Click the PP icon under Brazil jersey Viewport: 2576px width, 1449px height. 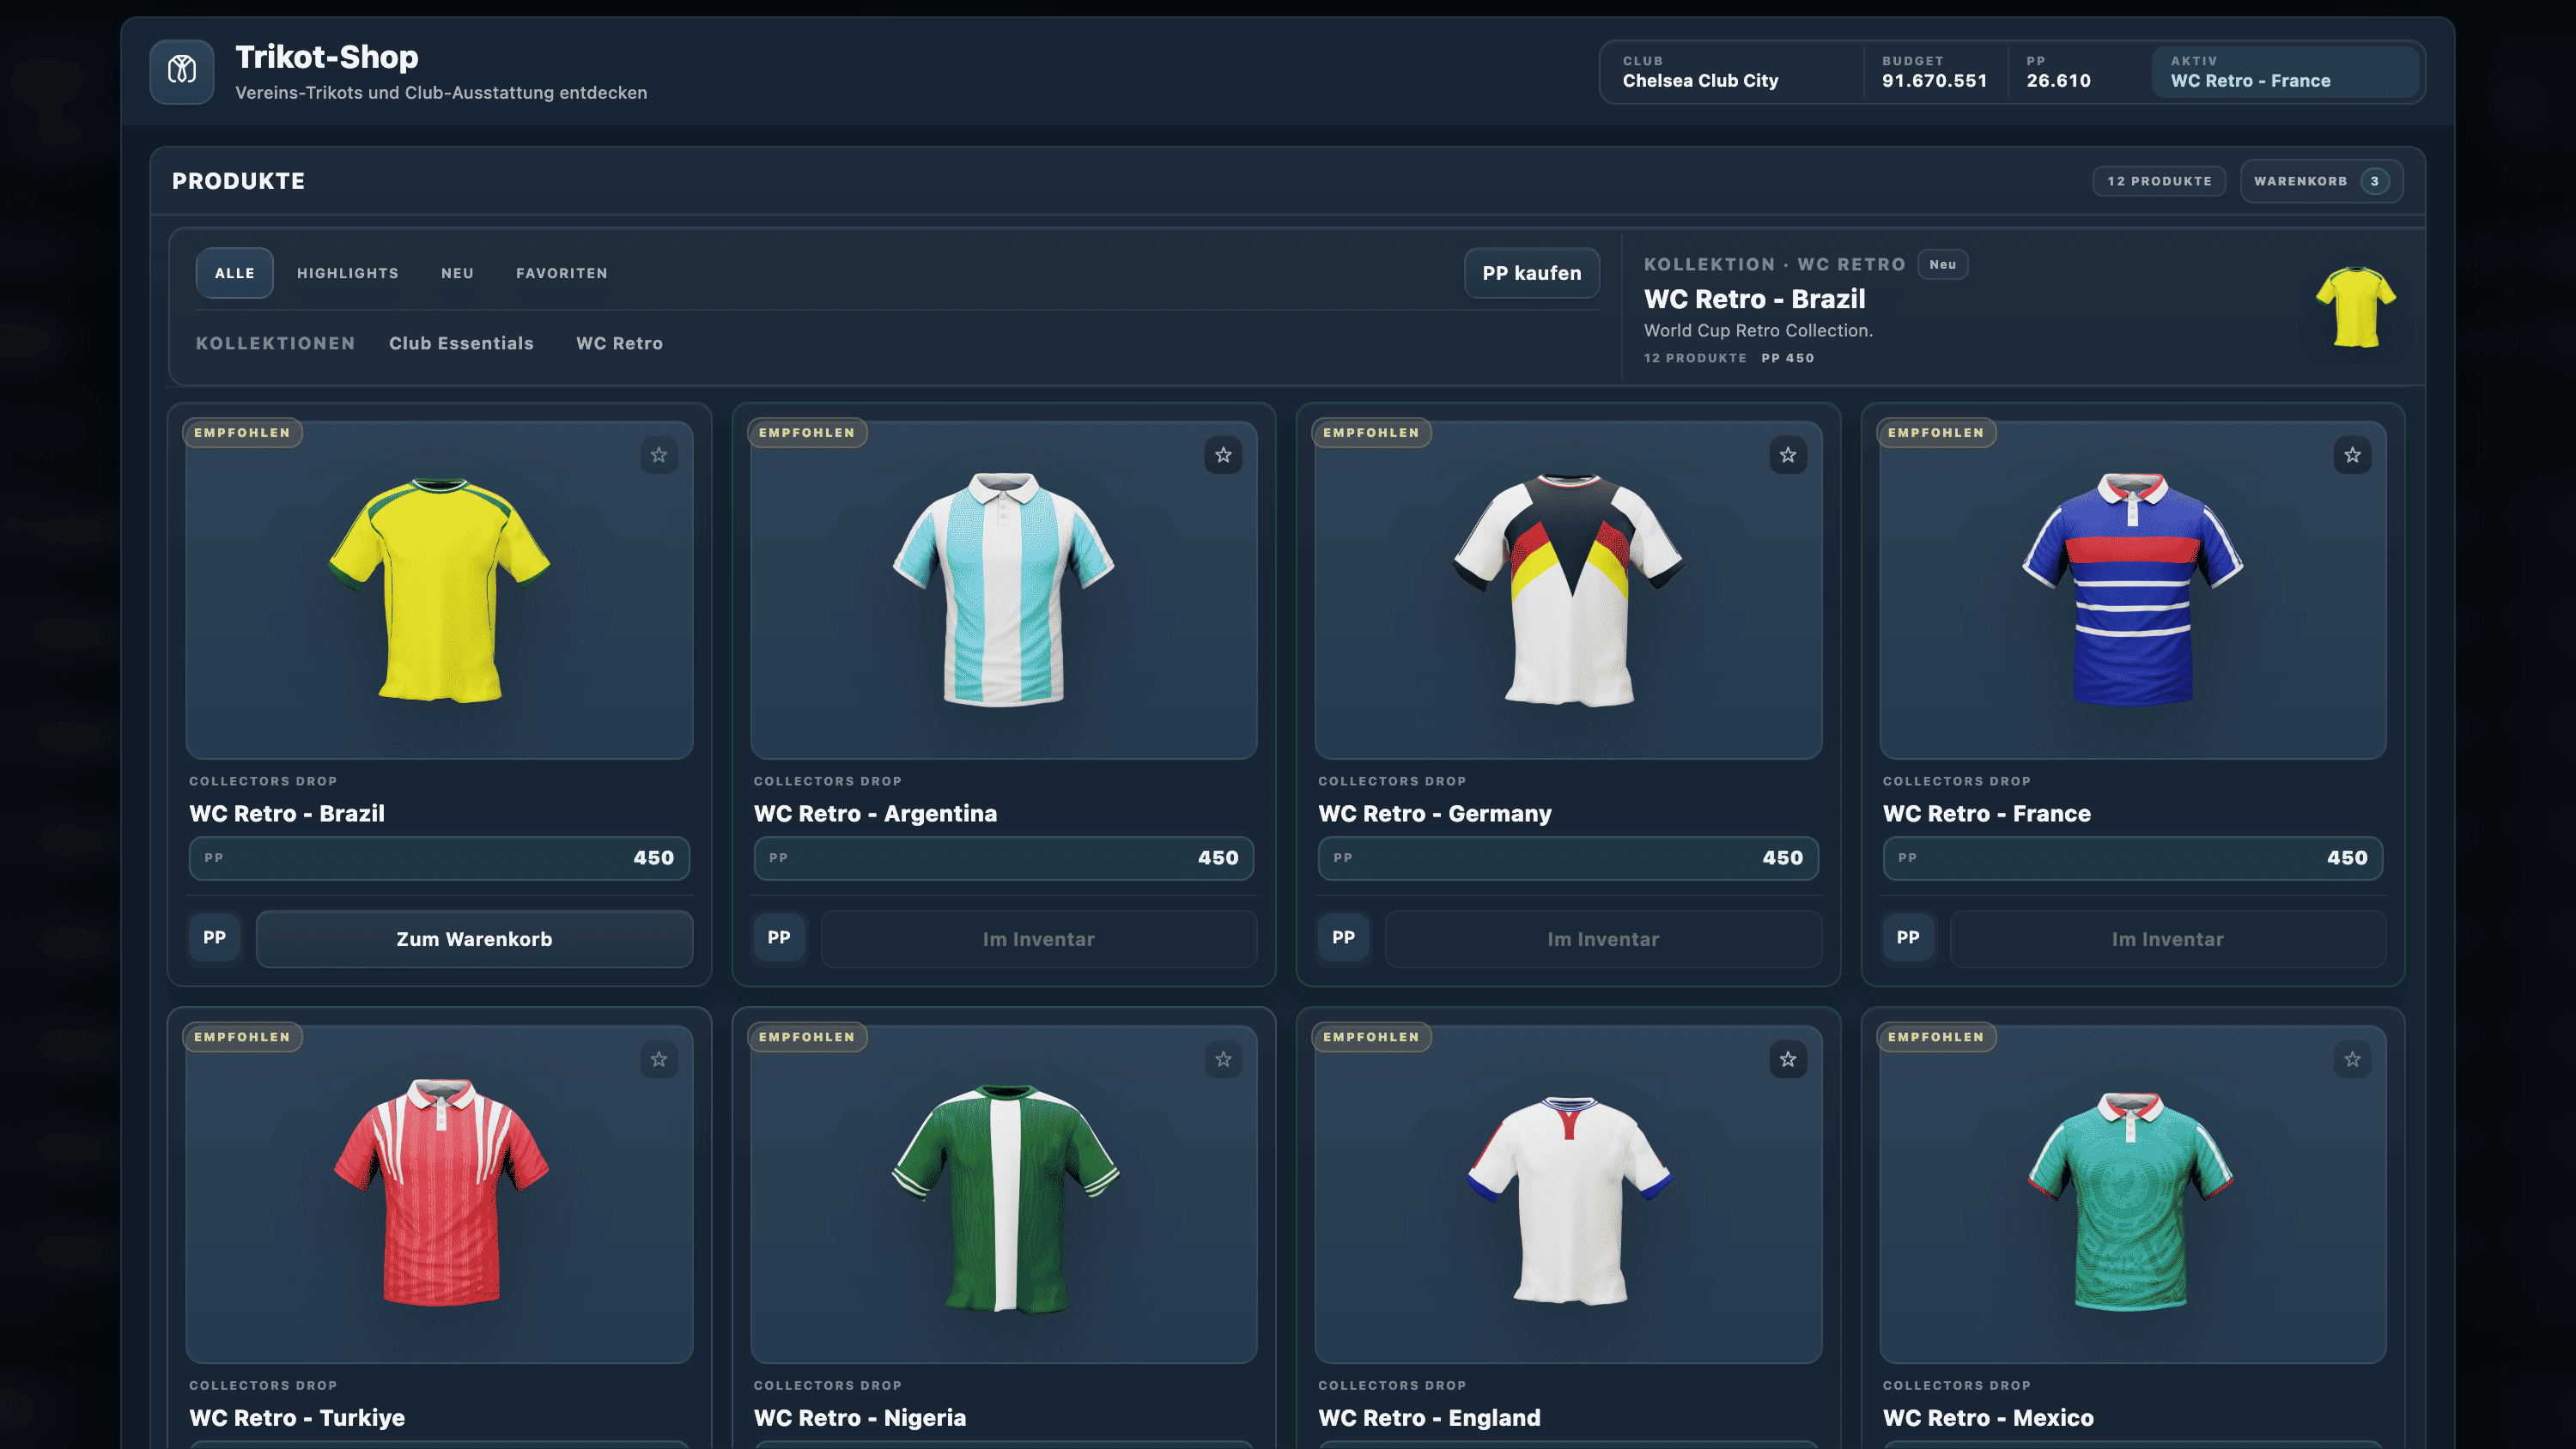(x=214, y=938)
